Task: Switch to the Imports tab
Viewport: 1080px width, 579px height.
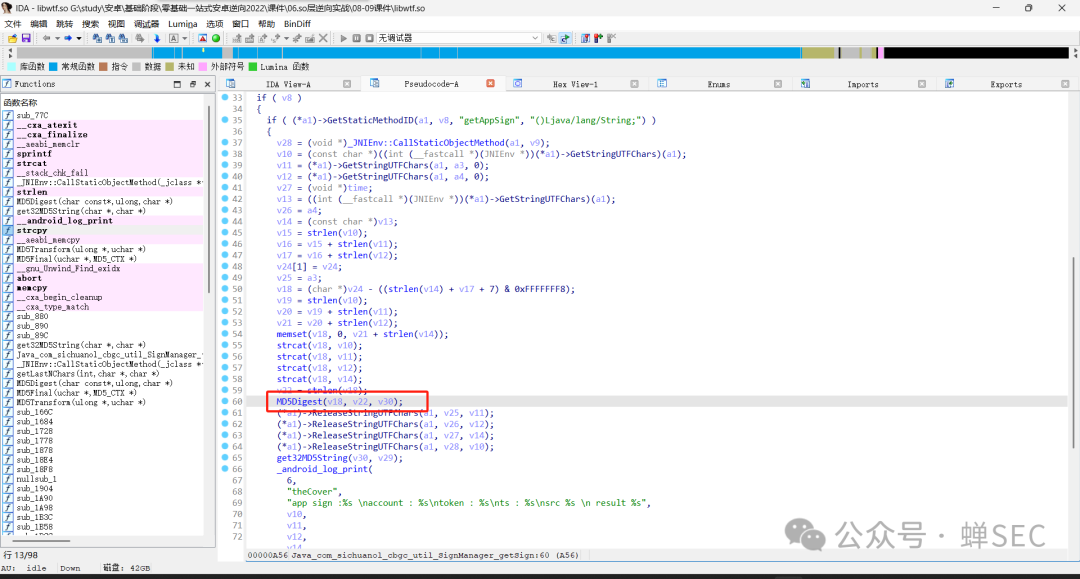Action: pyautogui.click(x=862, y=84)
